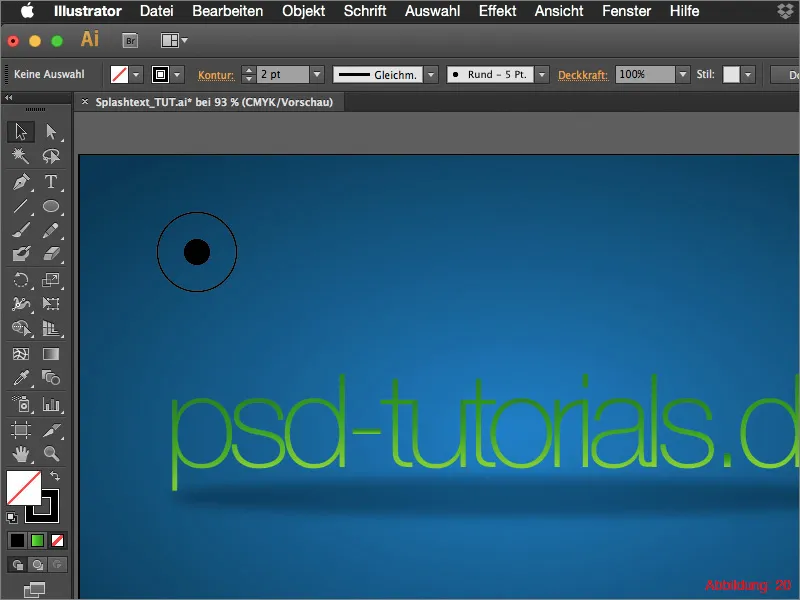
Task: Open the Kontur stroke panel link
Action: coord(216,75)
